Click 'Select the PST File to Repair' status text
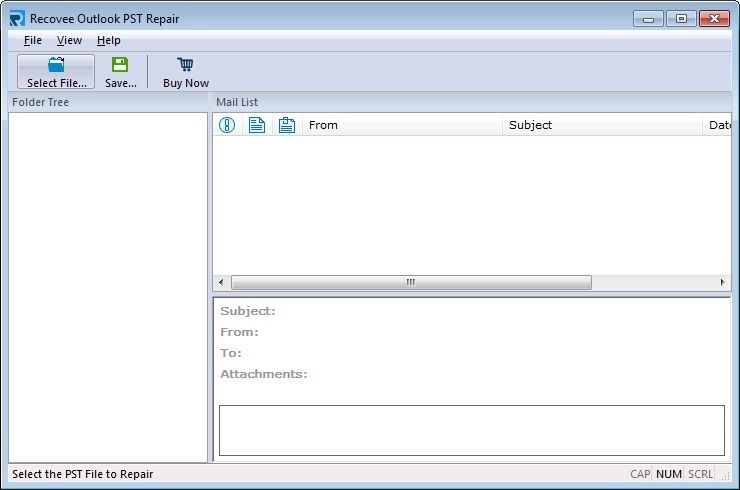Screen dimensions: 740x490 click(x=83, y=474)
